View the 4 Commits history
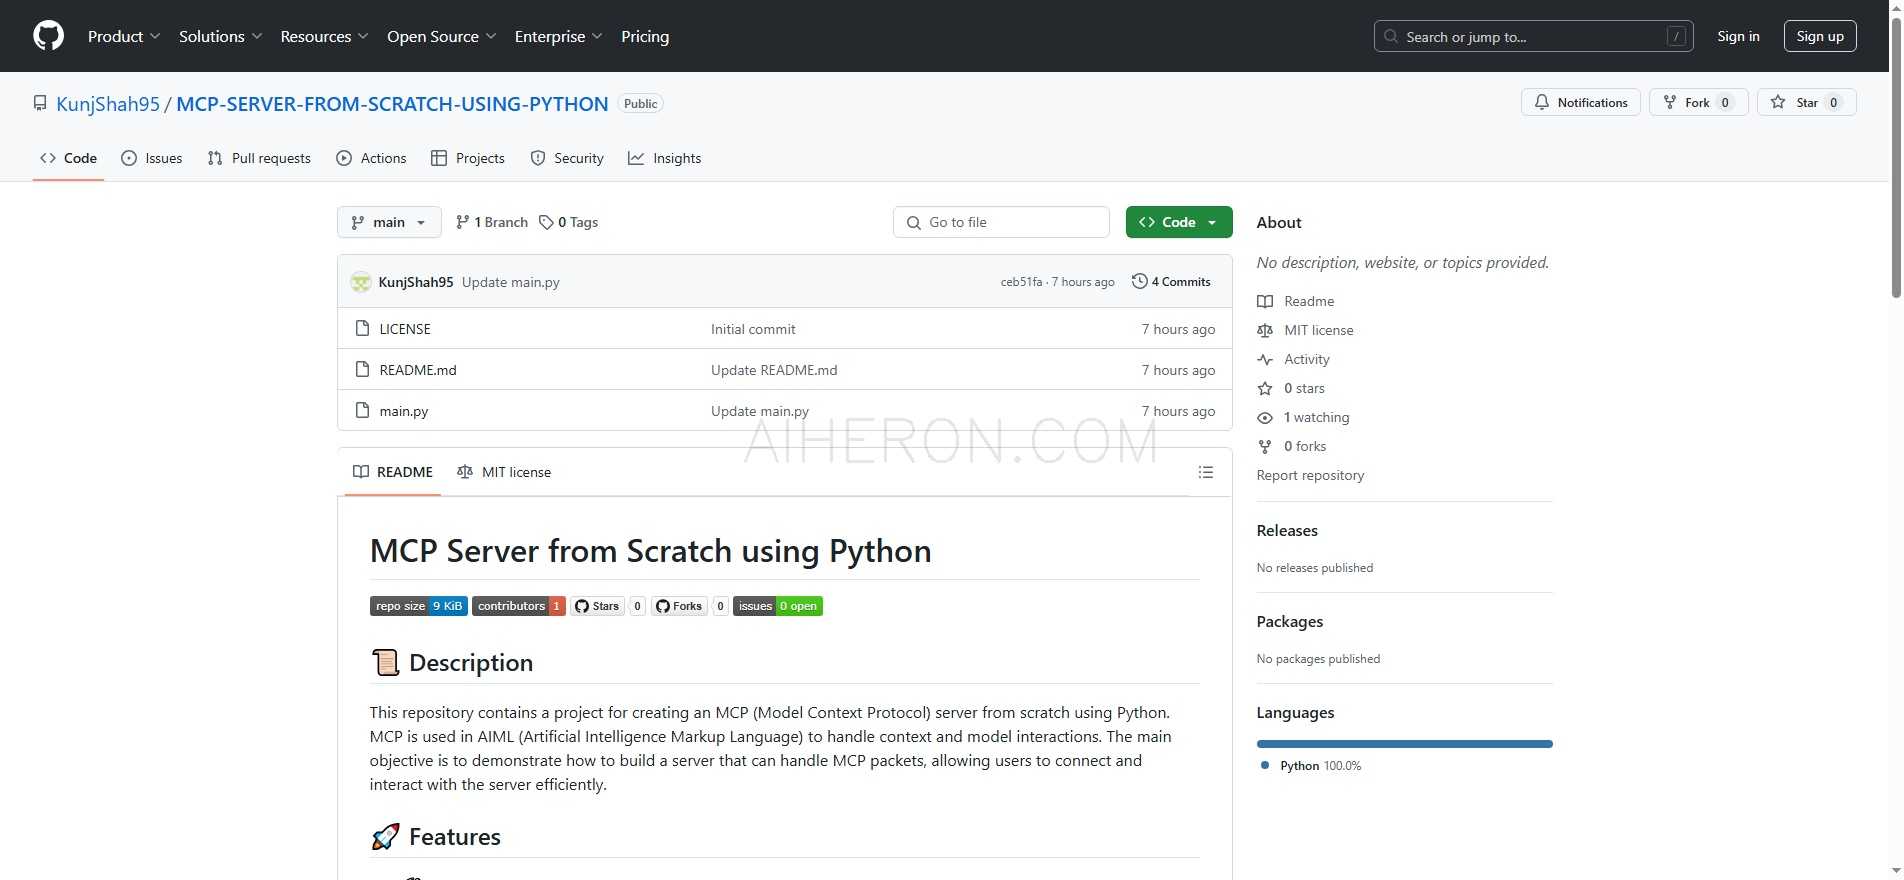Viewport: 1904px width, 880px height. click(1171, 282)
